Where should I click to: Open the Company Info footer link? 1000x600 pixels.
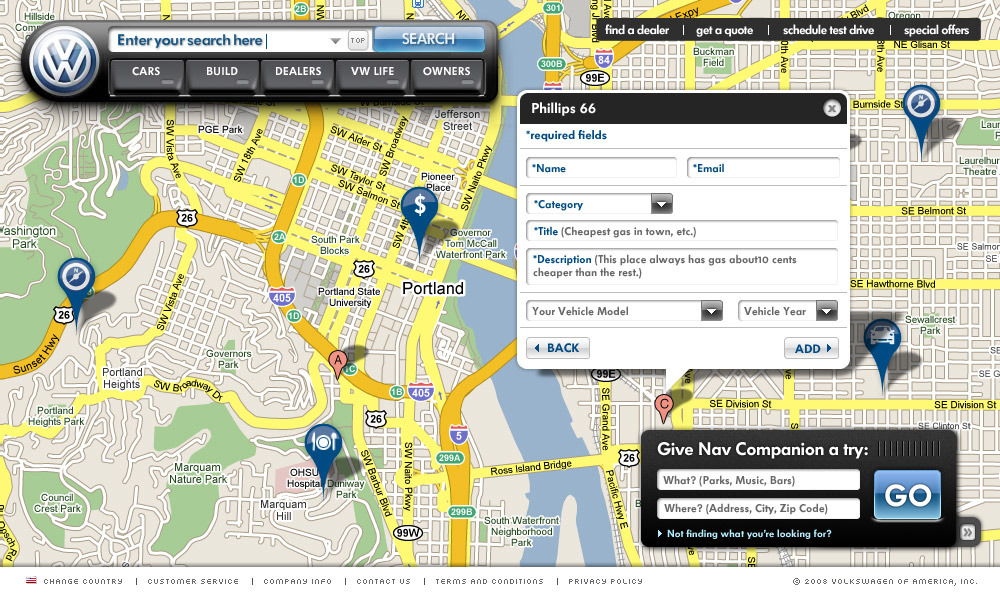[x=298, y=582]
